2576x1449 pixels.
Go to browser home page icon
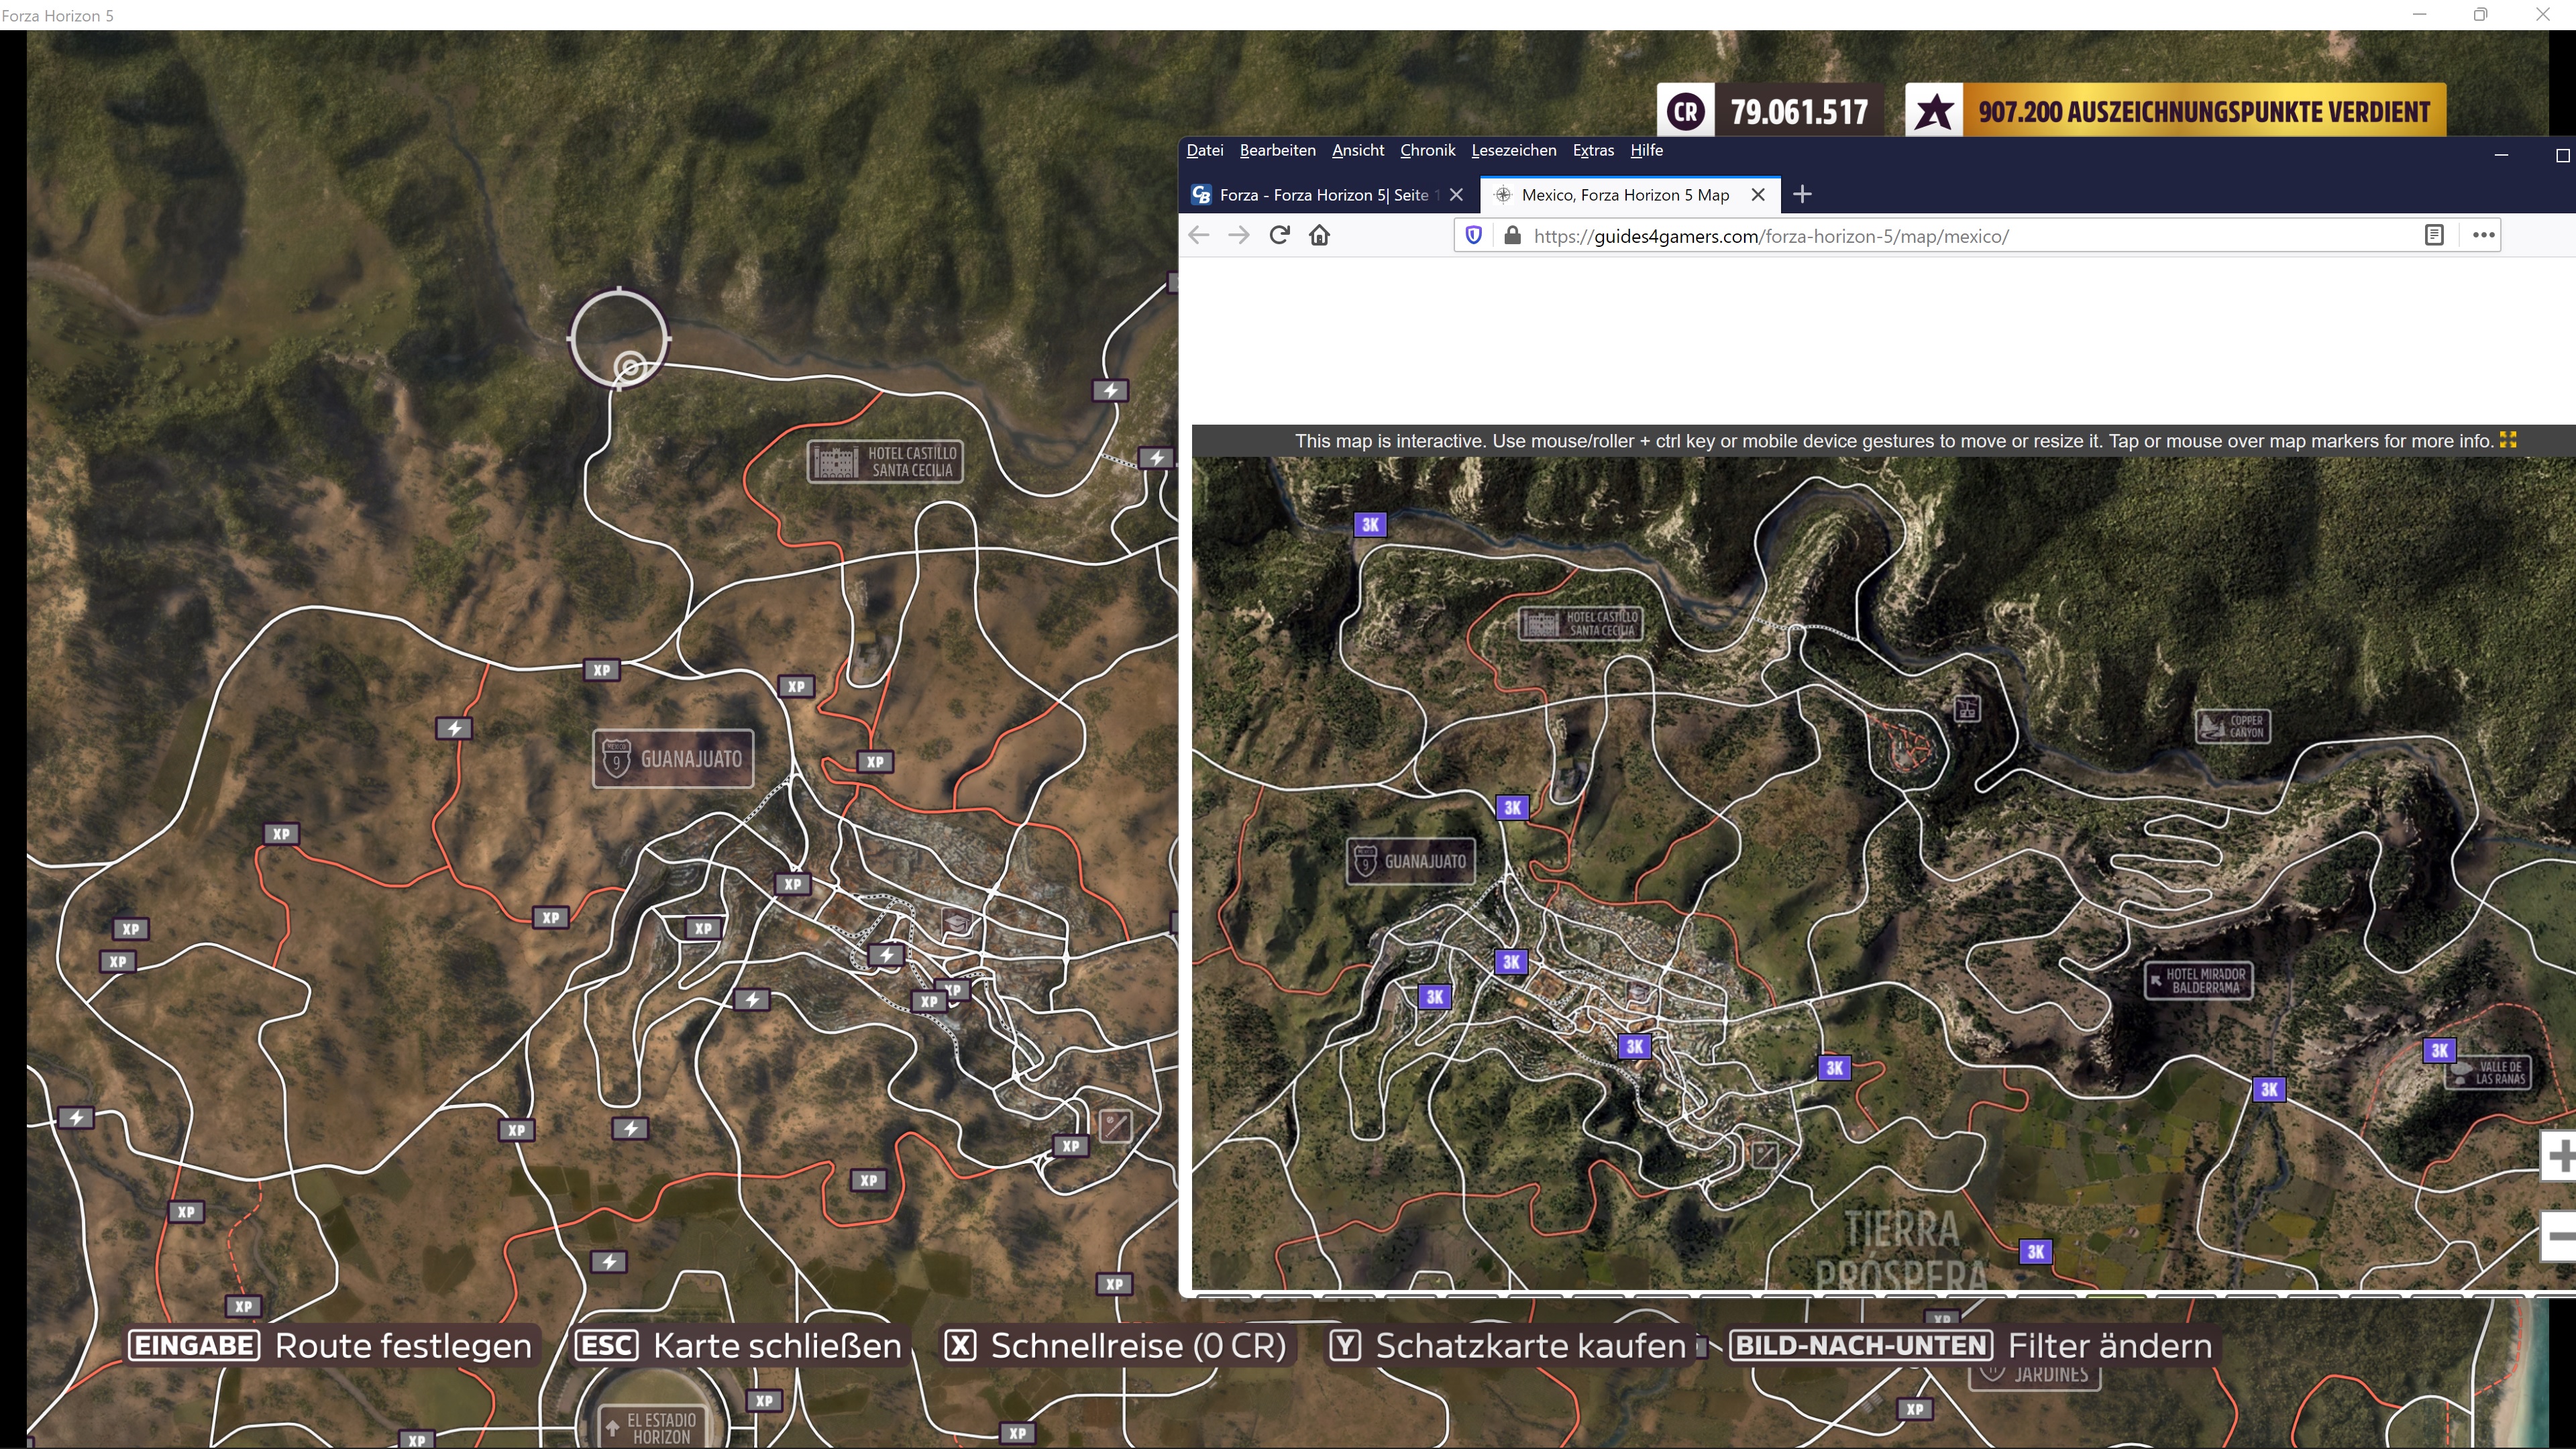click(x=1319, y=235)
